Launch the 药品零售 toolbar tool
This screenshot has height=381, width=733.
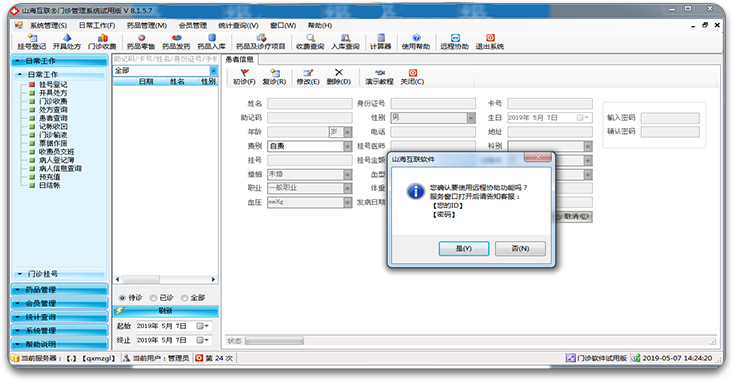point(141,42)
